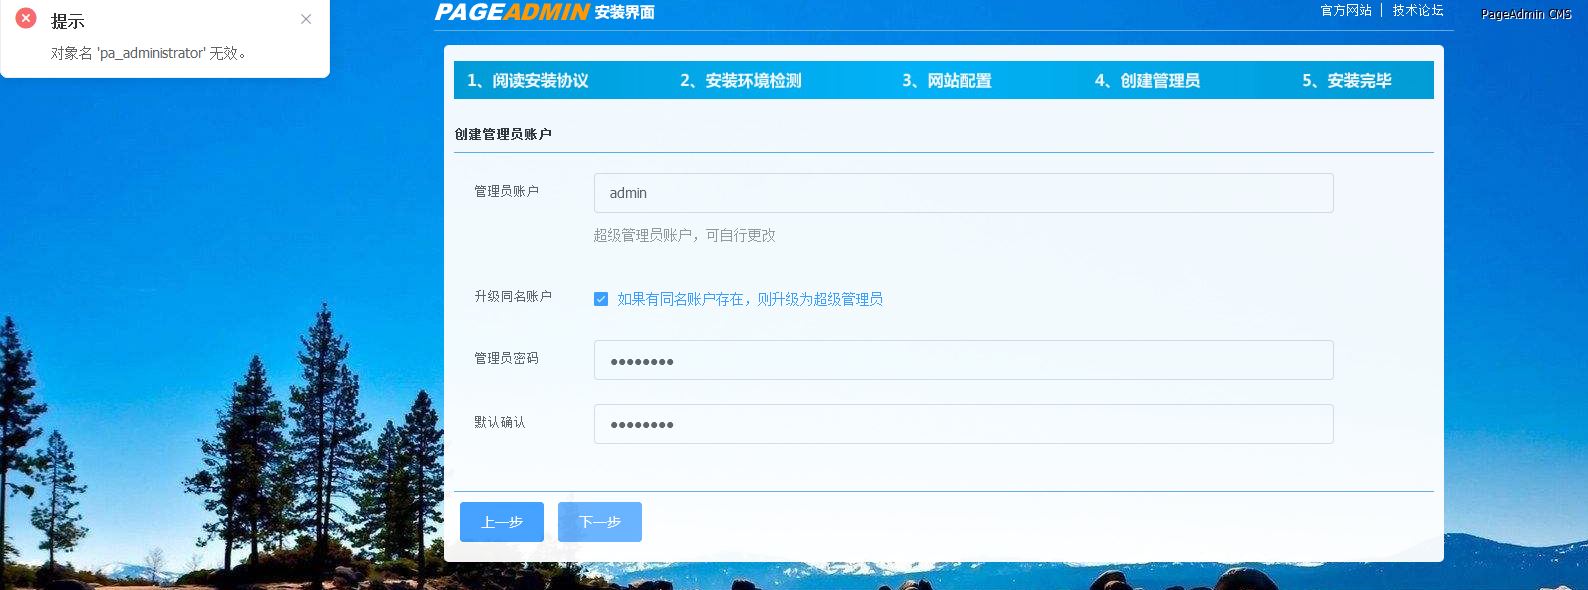
Task: Click the 管理员密码 password field
Action: pos(963,360)
